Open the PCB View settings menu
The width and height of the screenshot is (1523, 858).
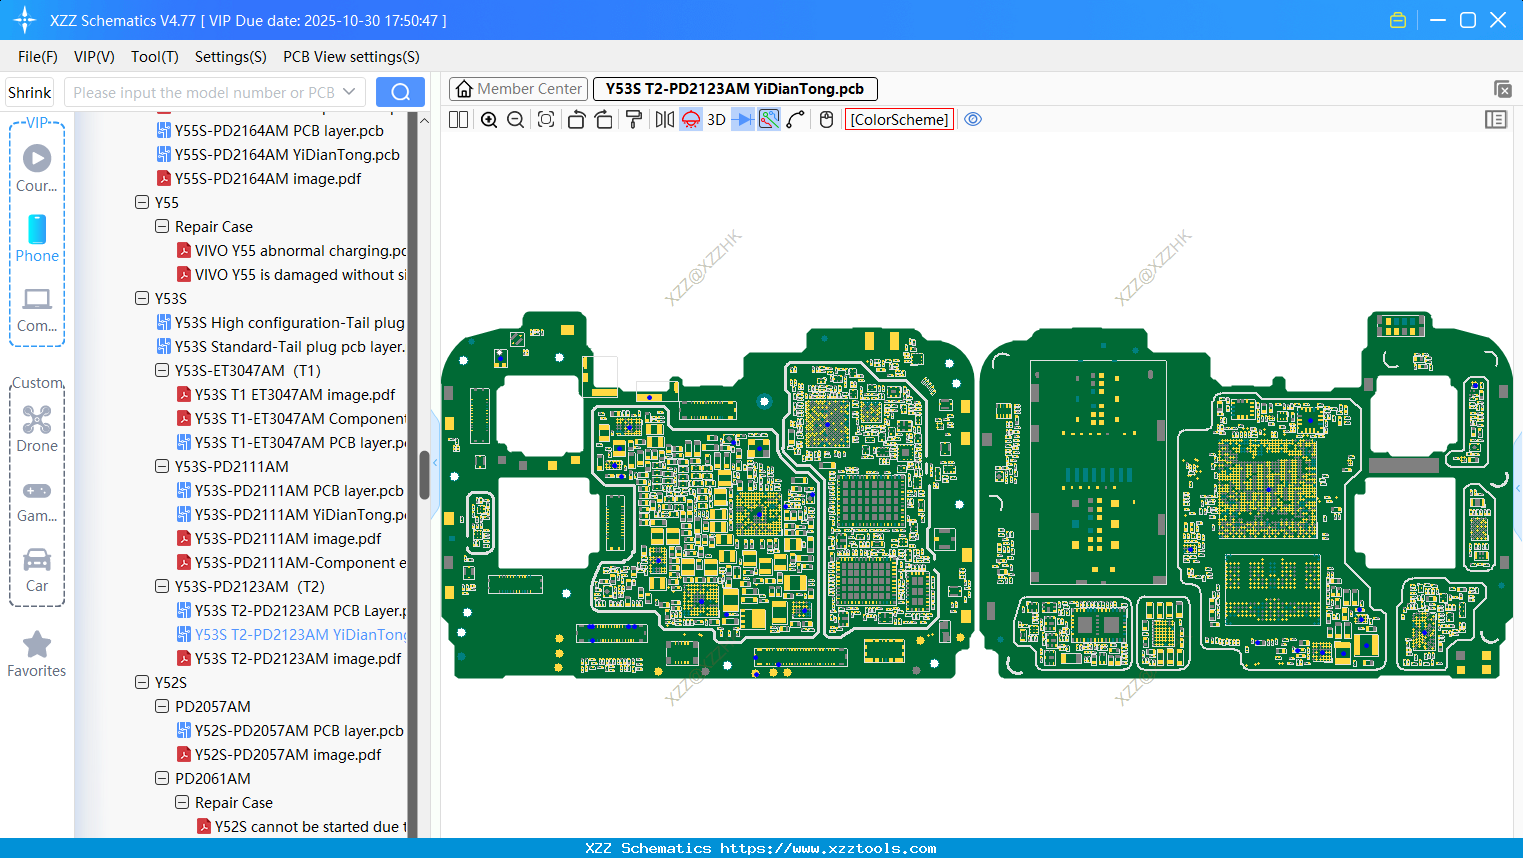click(x=351, y=57)
